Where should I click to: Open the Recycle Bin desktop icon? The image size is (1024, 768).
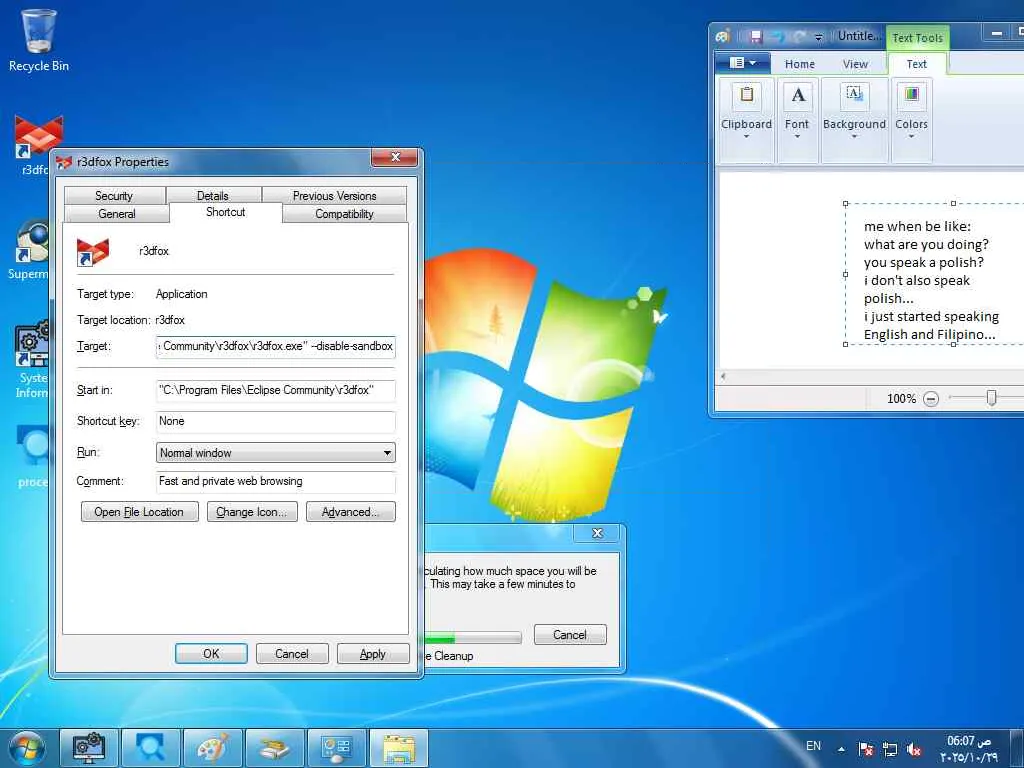[x=39, y=40]
